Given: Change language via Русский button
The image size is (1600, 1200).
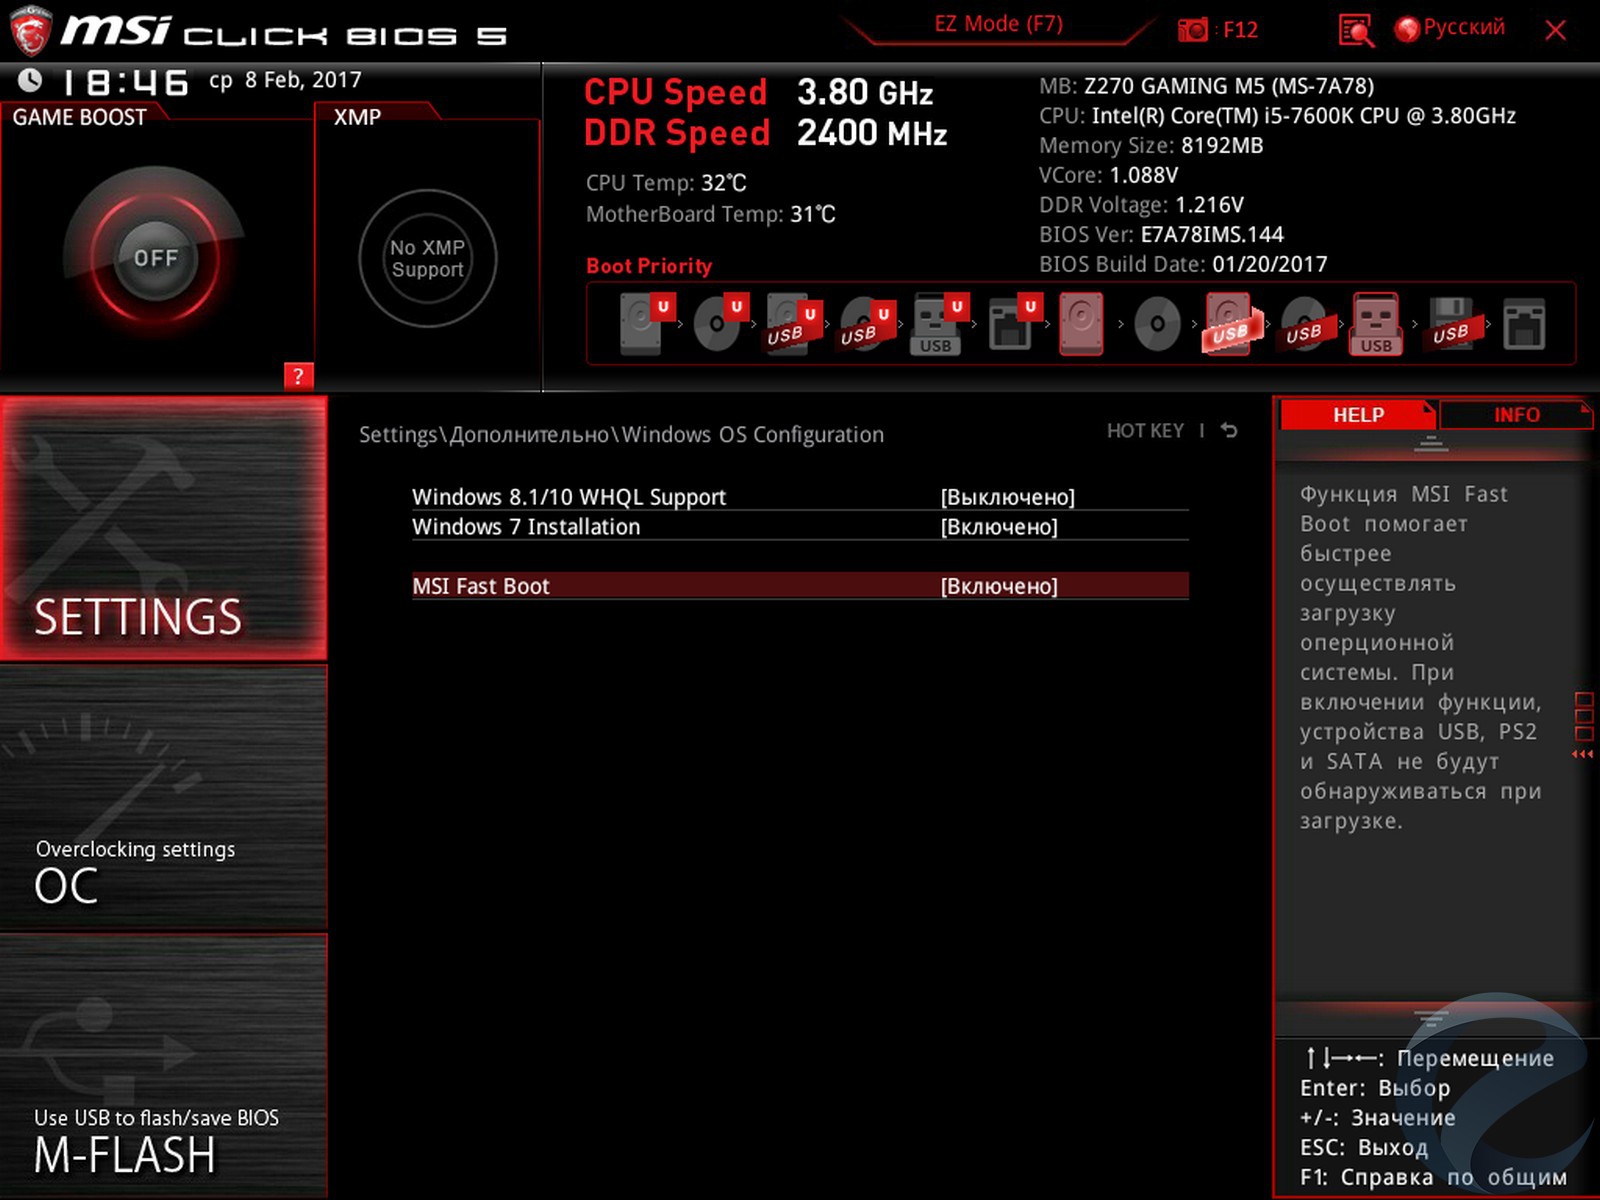Looking at the screenshot, I should tap(1463, 27).
